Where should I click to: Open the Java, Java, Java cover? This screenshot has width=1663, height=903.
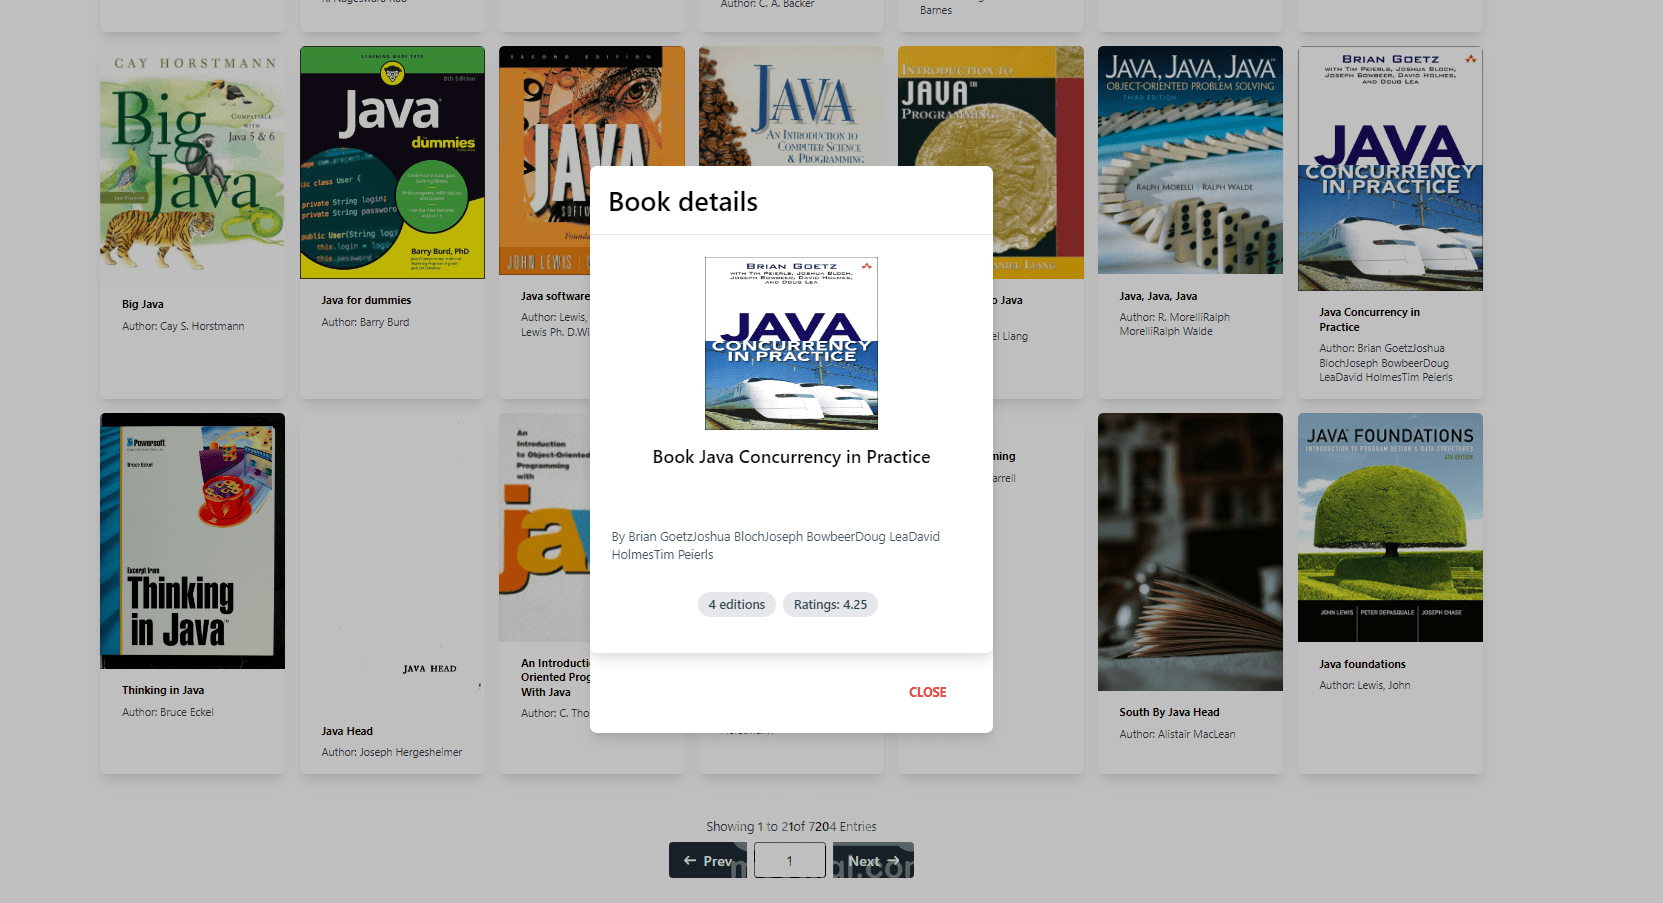tap(1190, 160)
